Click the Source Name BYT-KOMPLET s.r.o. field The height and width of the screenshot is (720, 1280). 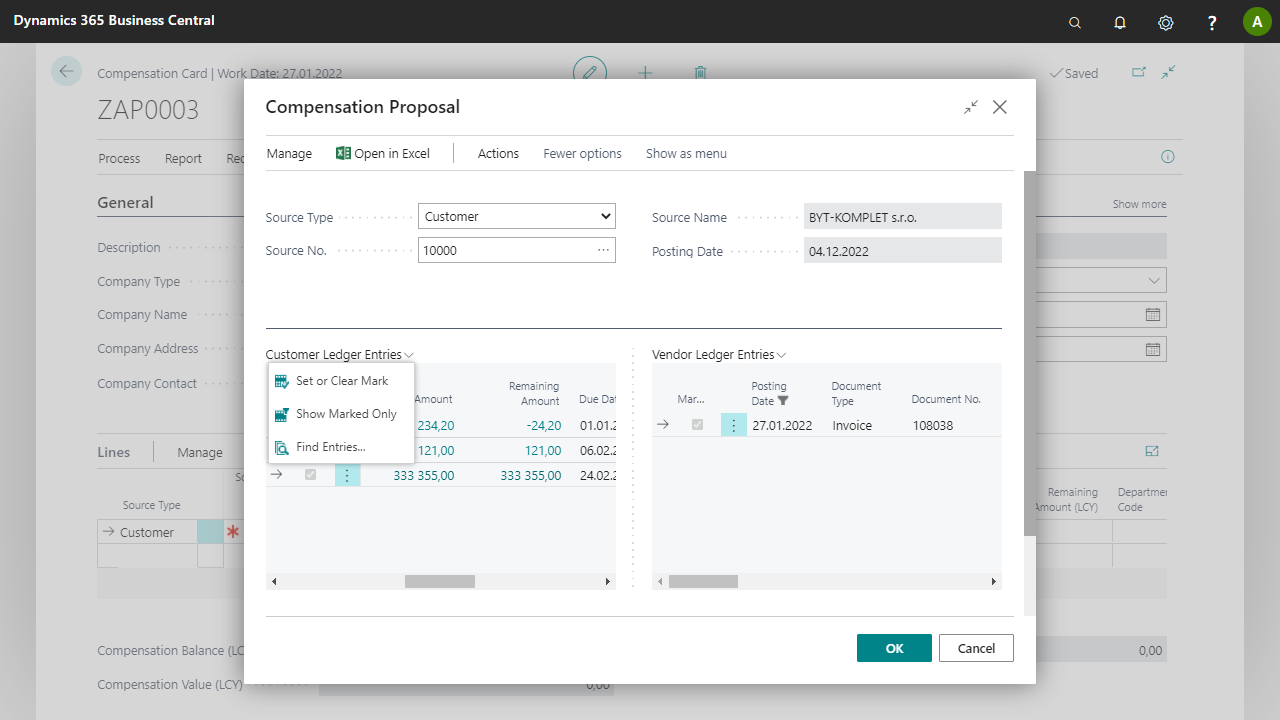click(903, 217)
